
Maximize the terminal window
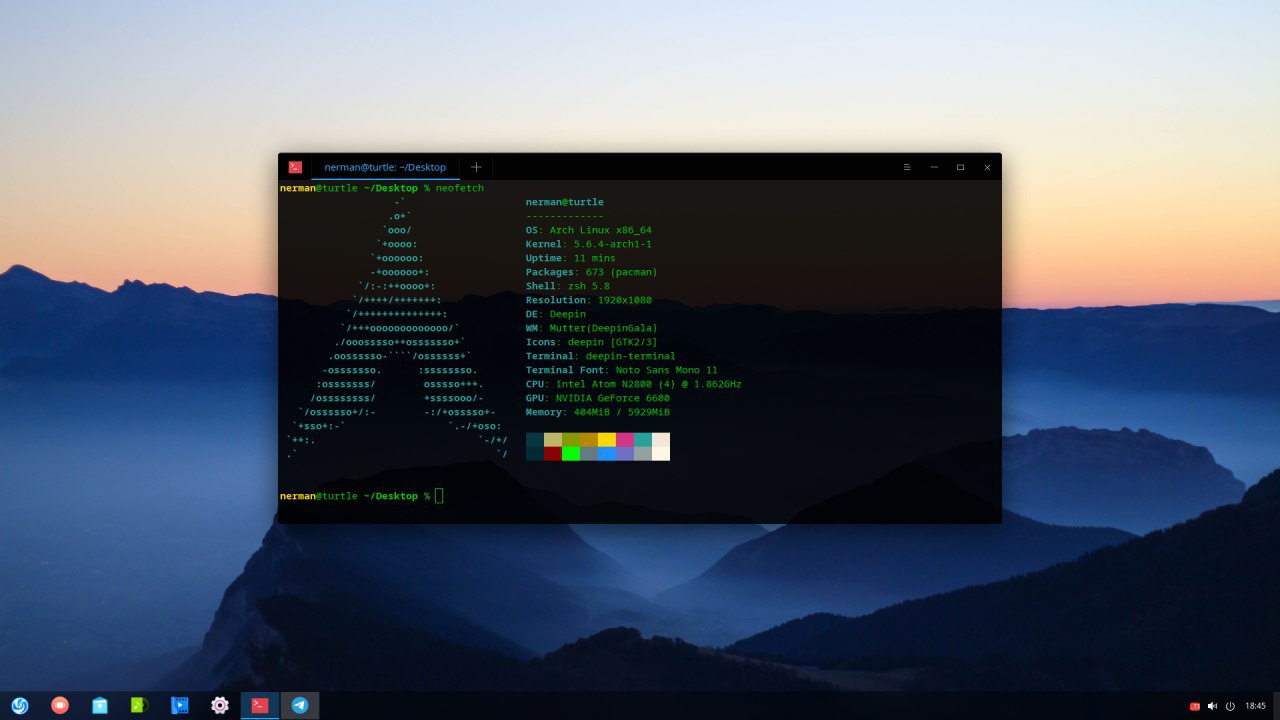coord(960,167)
